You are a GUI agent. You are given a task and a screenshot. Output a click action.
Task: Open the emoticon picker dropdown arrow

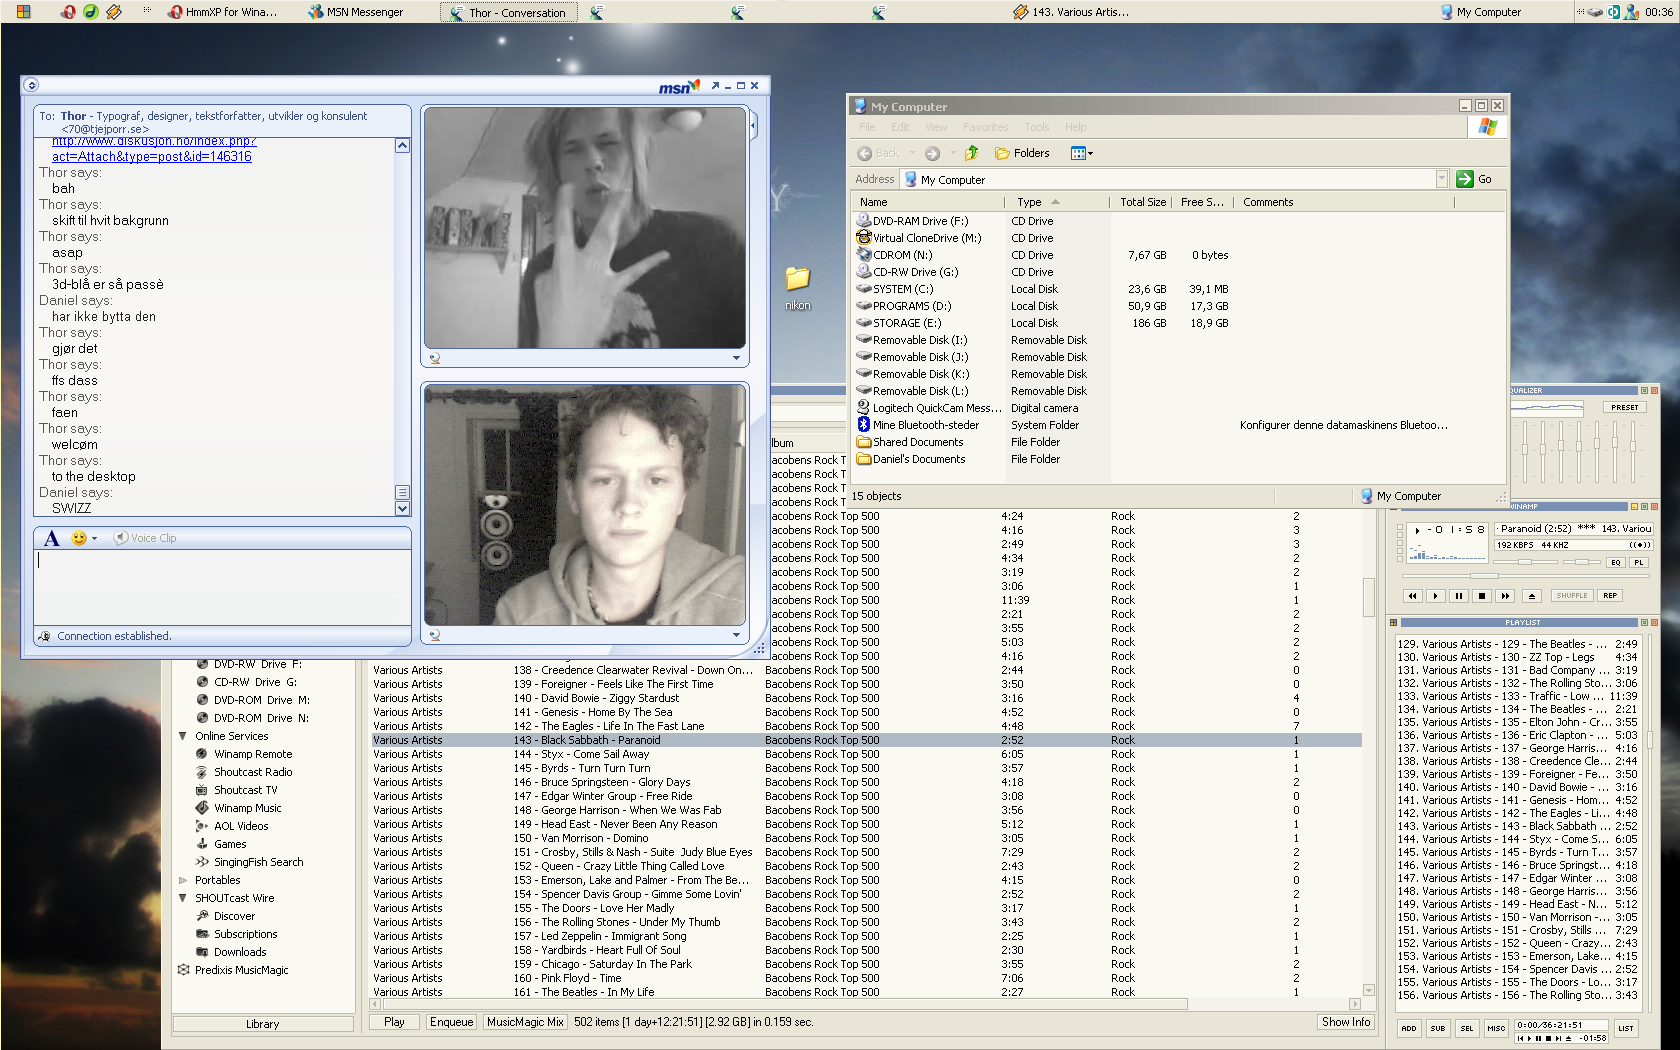pos(95,539)
